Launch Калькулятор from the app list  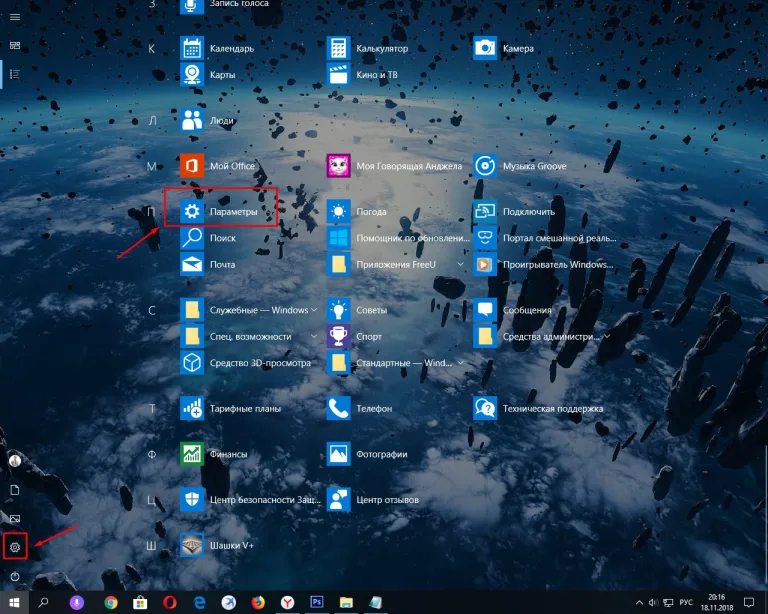(367, 48)
